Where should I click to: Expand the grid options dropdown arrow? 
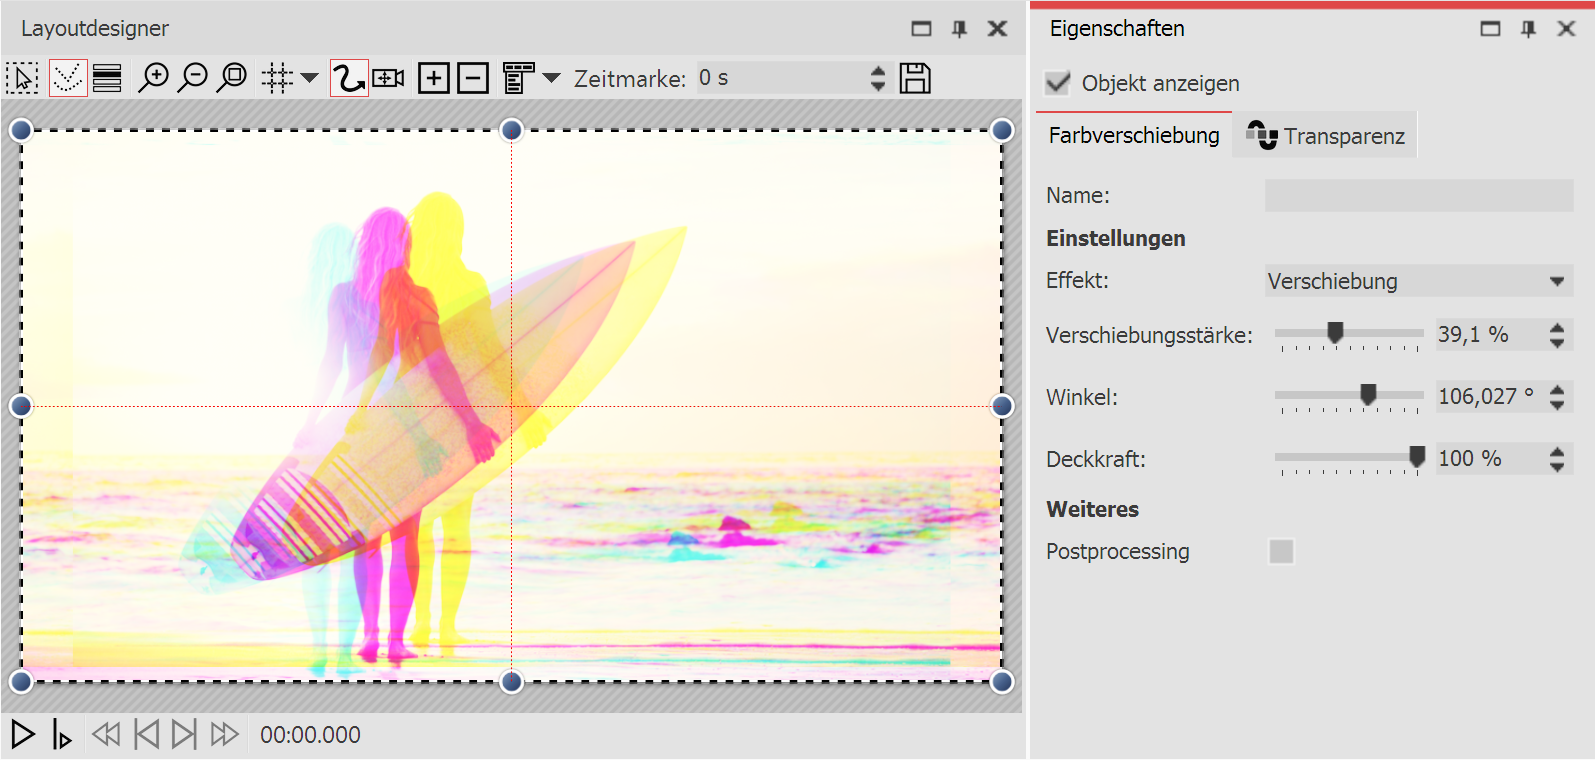click(310, 78)
